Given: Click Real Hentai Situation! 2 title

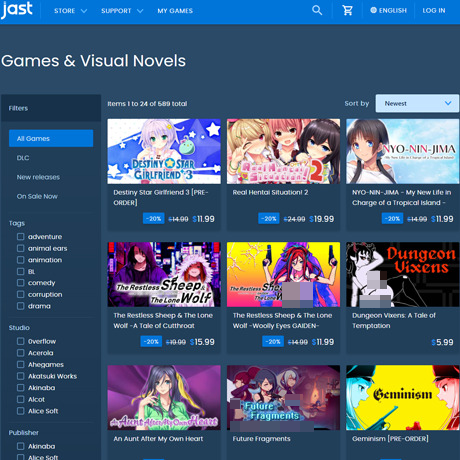Looking at the screenshot, I should coord(270,192).
